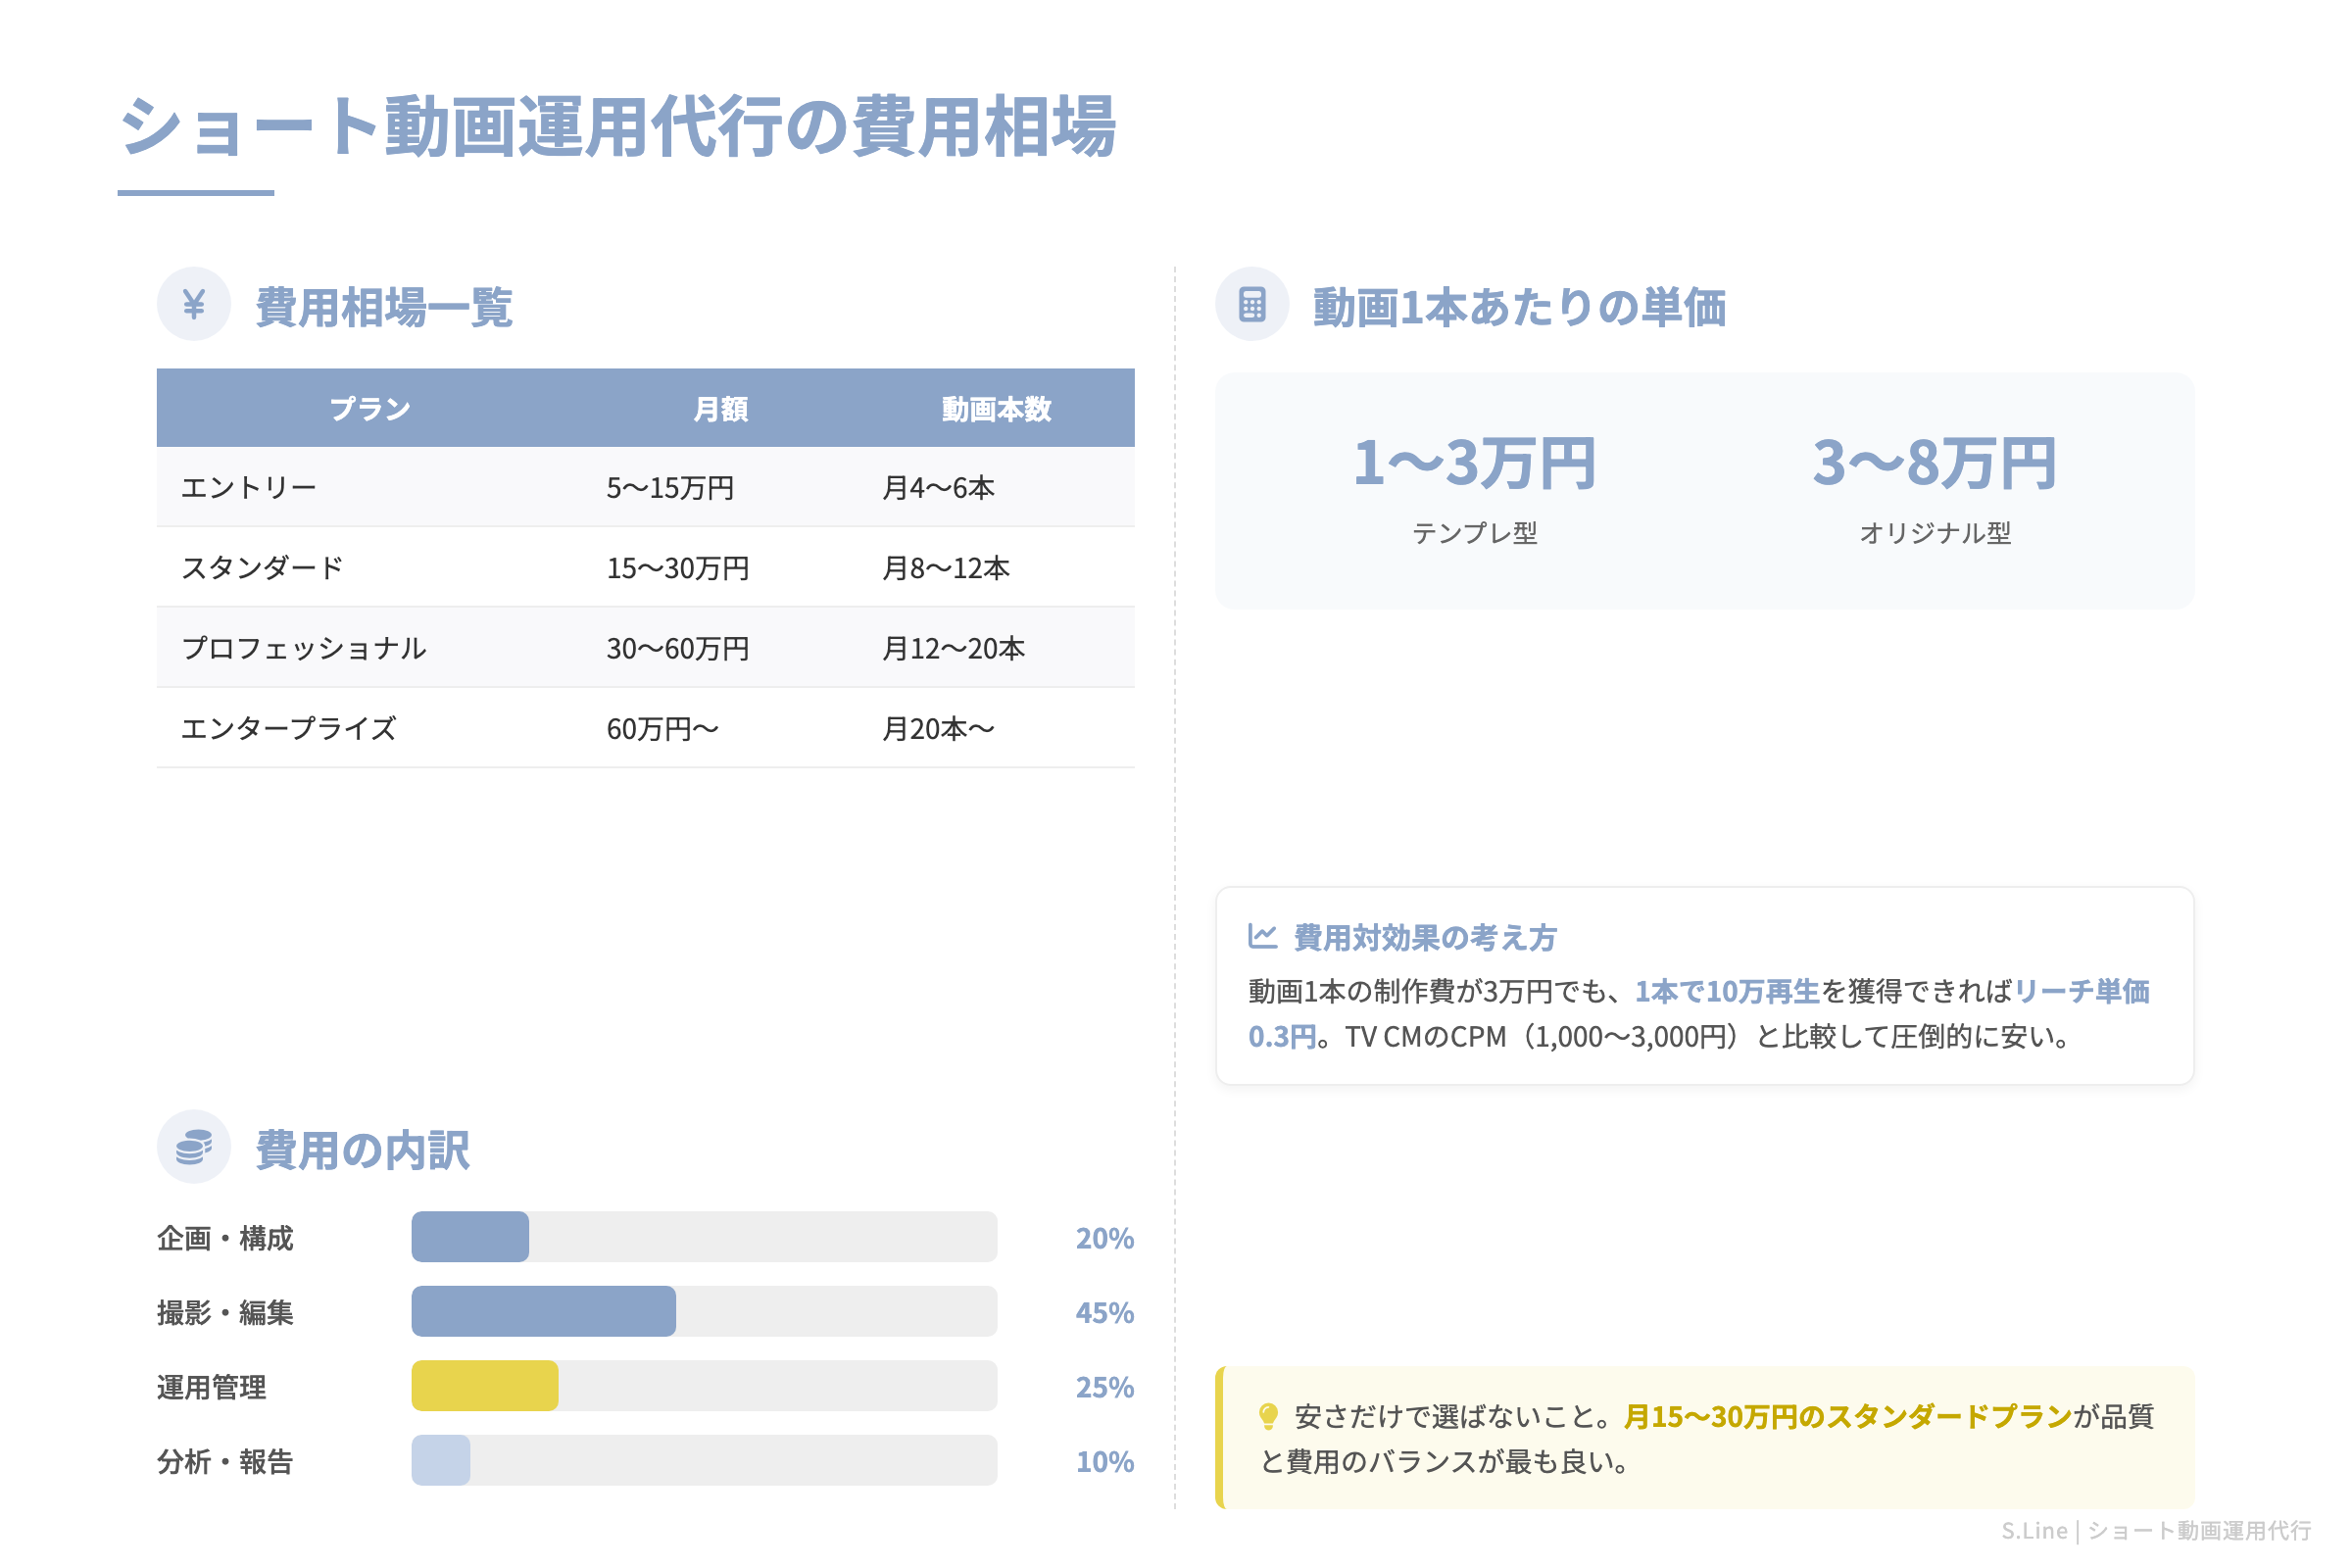Select the プラン column header
Screen dimensions: 2352x1568
[370, 407]
